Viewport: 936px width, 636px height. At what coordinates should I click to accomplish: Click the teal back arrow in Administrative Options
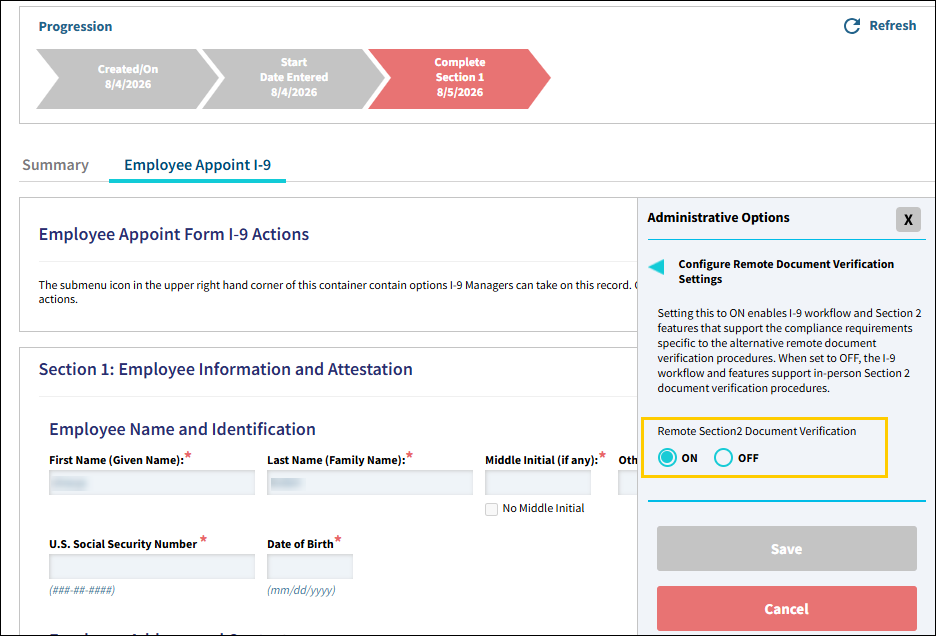tap(657, 266)
